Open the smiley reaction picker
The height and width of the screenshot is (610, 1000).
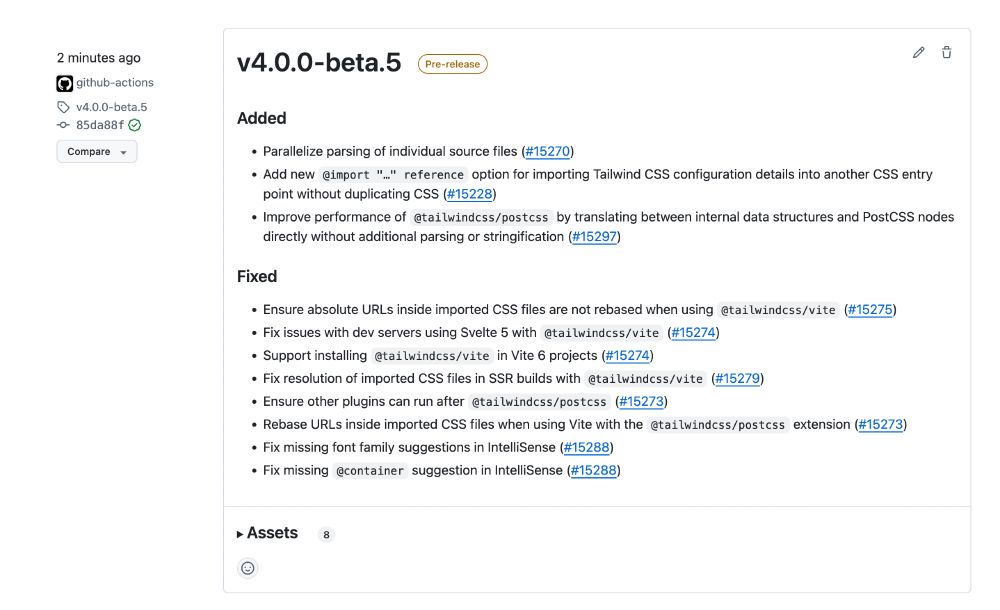coord(247,568)
